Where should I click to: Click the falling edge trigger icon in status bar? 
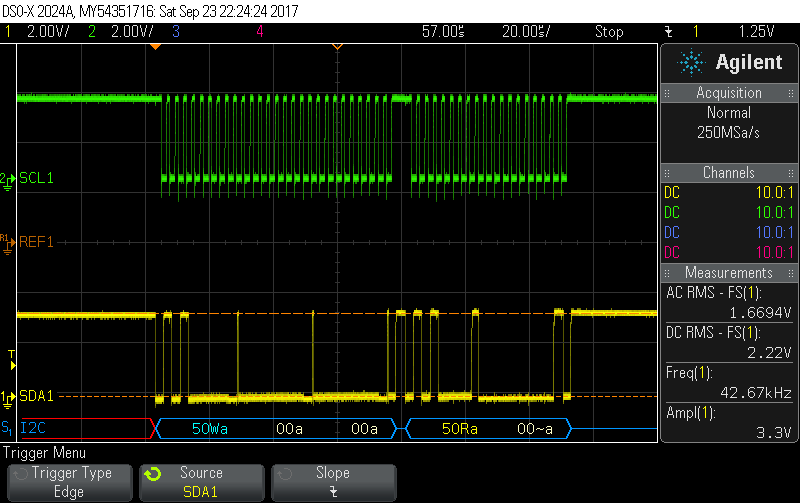click(x=668, y=32)
